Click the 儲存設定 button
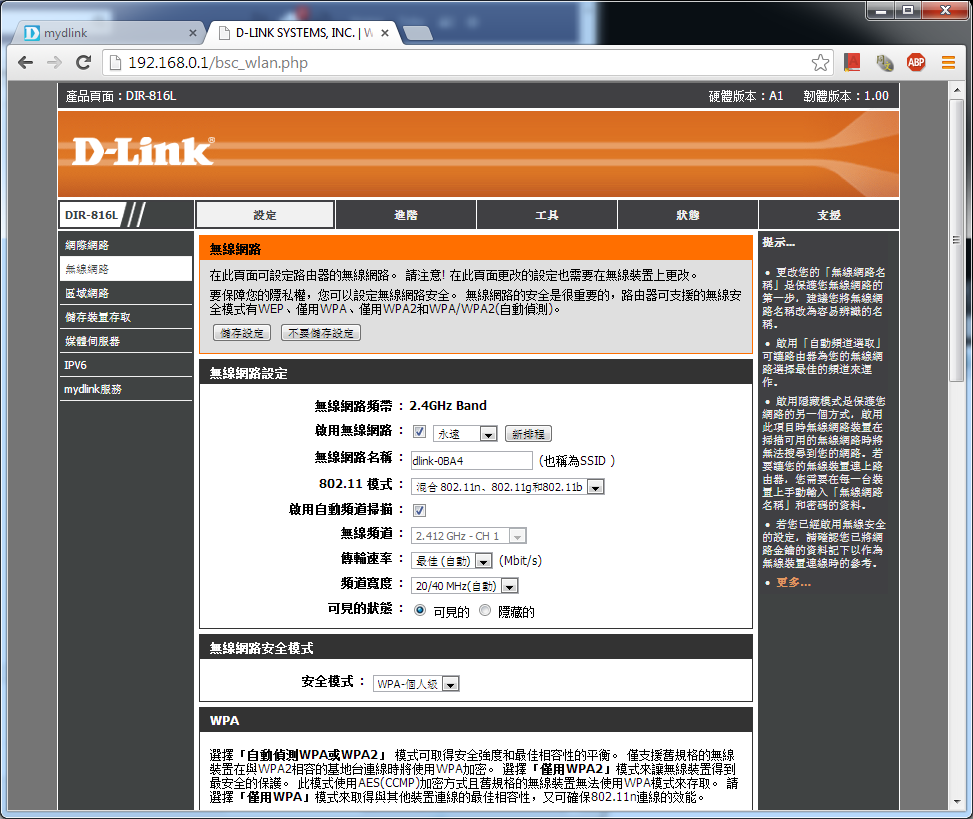 click(241, 333)
